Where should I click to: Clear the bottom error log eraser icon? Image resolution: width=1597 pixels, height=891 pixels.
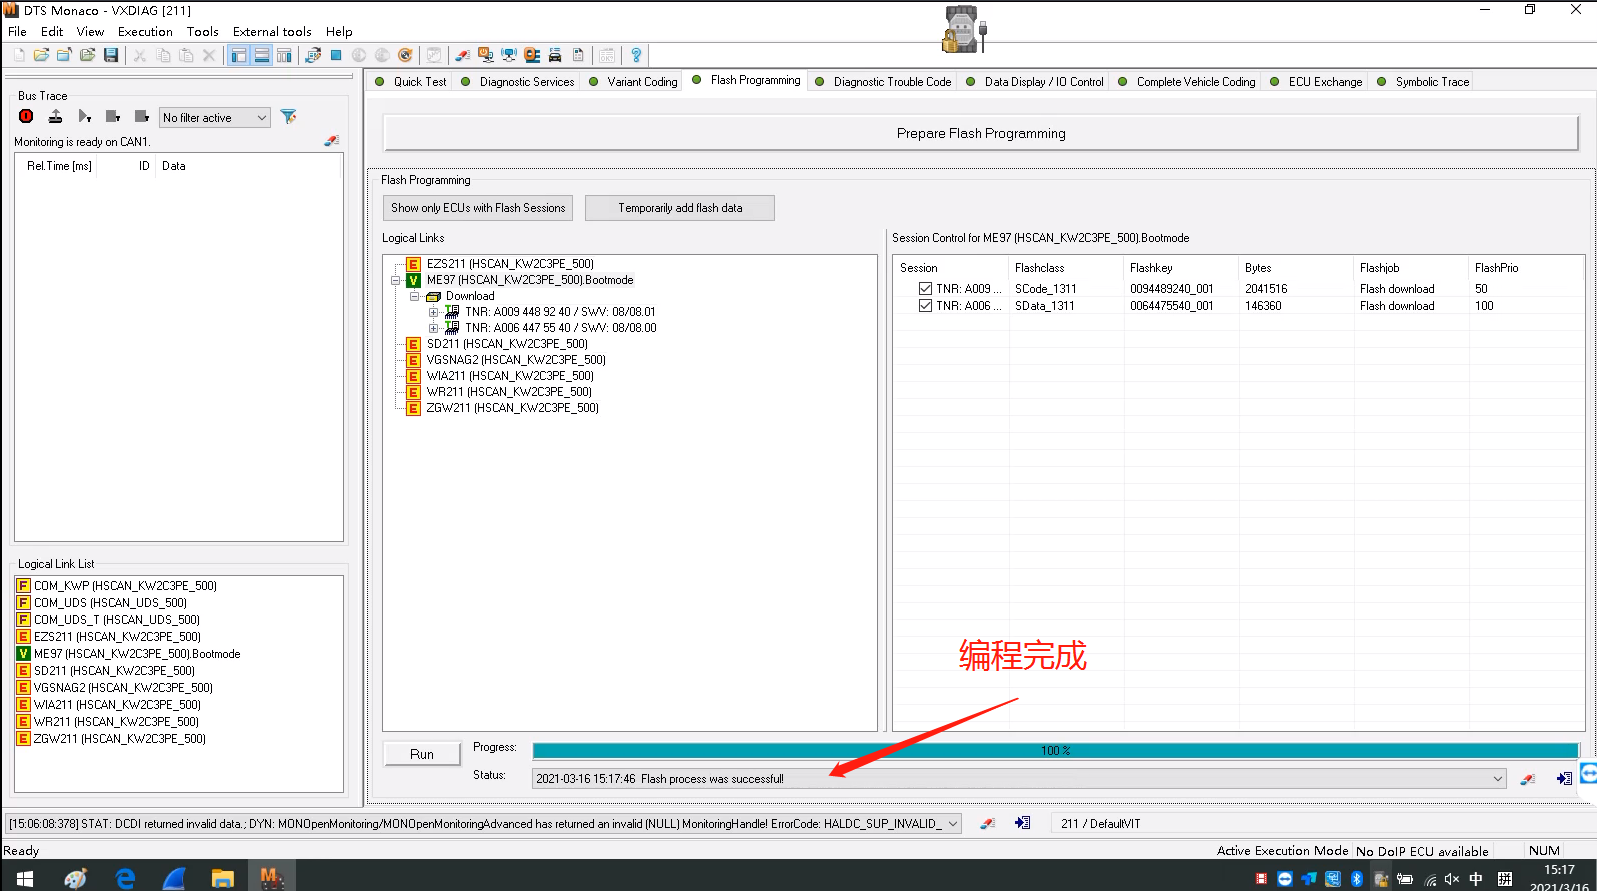tap(987, 823)
